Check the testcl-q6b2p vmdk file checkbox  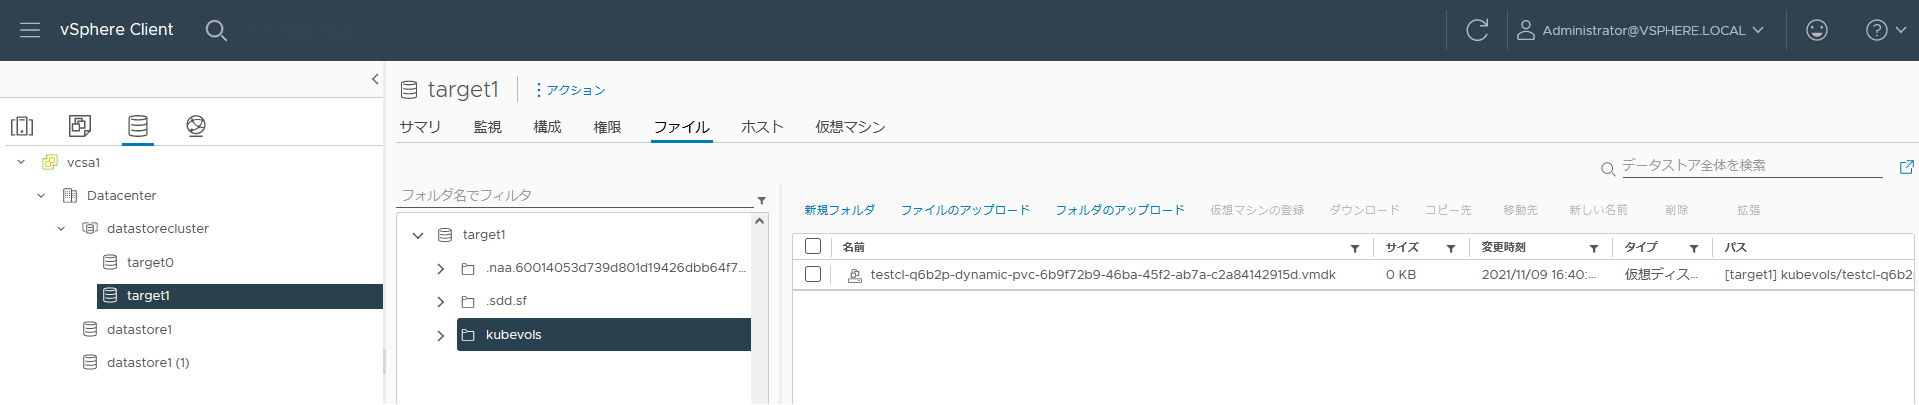(813, 274)
